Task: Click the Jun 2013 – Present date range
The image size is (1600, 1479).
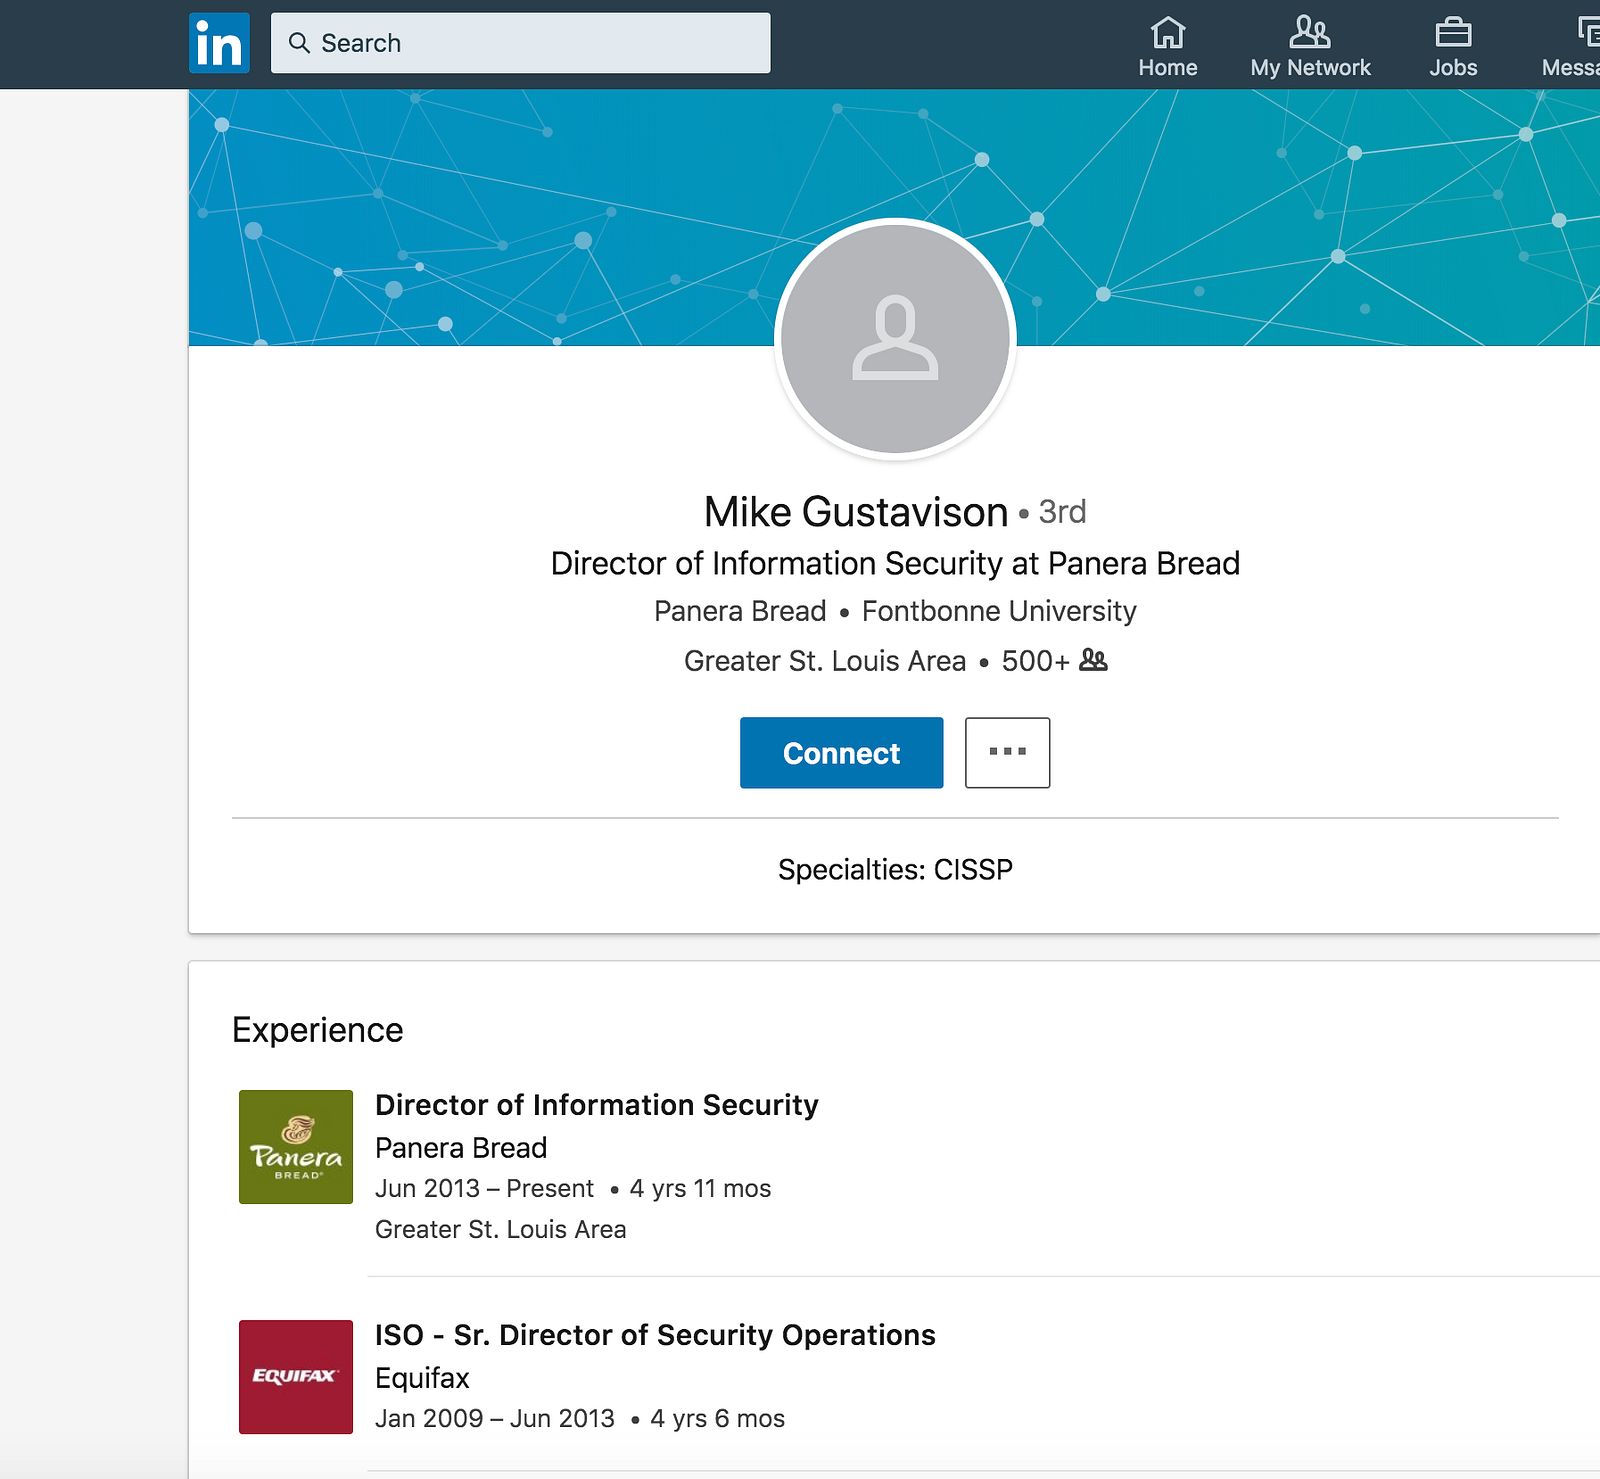Action: click(484, 1189)
